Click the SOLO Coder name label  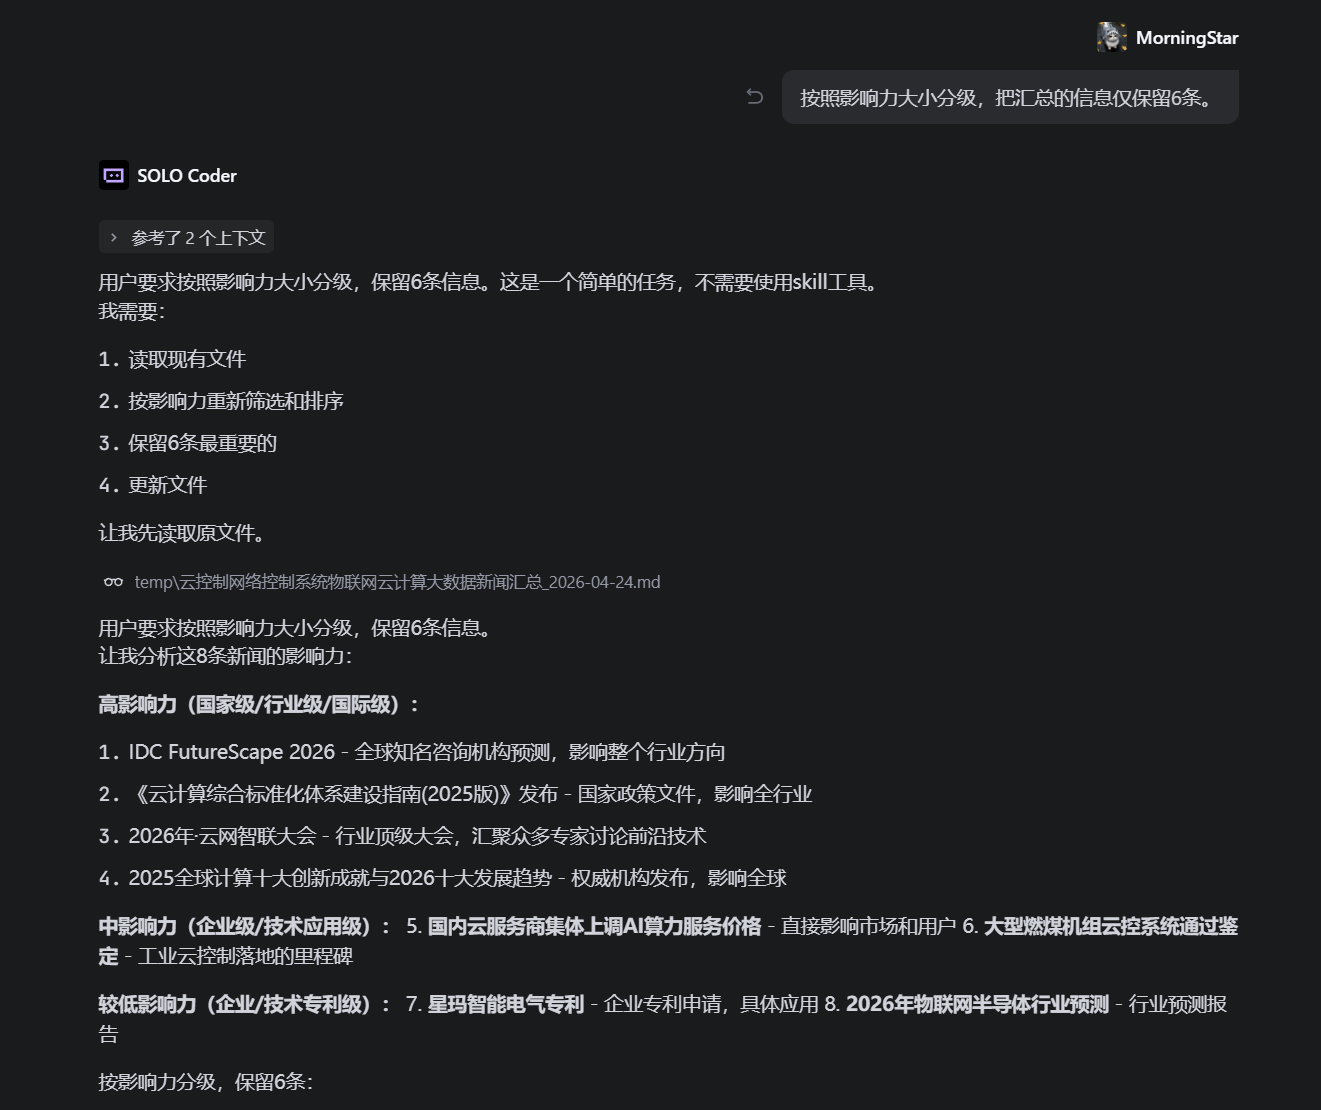(x=187, y=176)
